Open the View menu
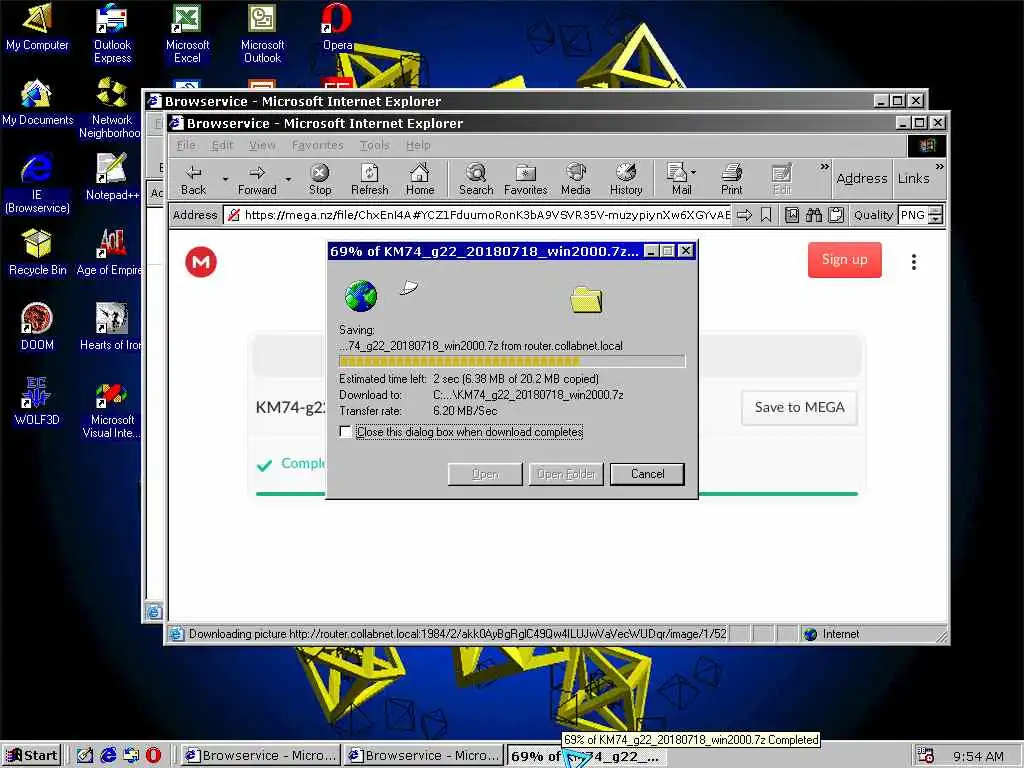1024x768 pixels. tap(262, 145)
